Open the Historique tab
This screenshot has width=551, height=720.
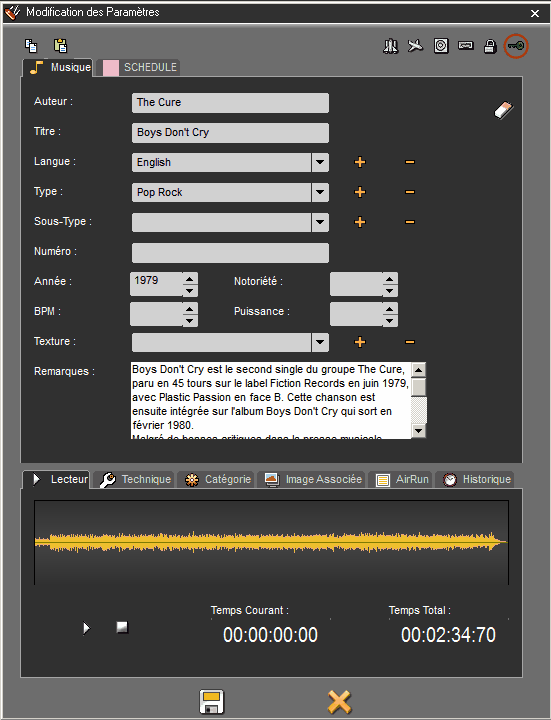477,479
